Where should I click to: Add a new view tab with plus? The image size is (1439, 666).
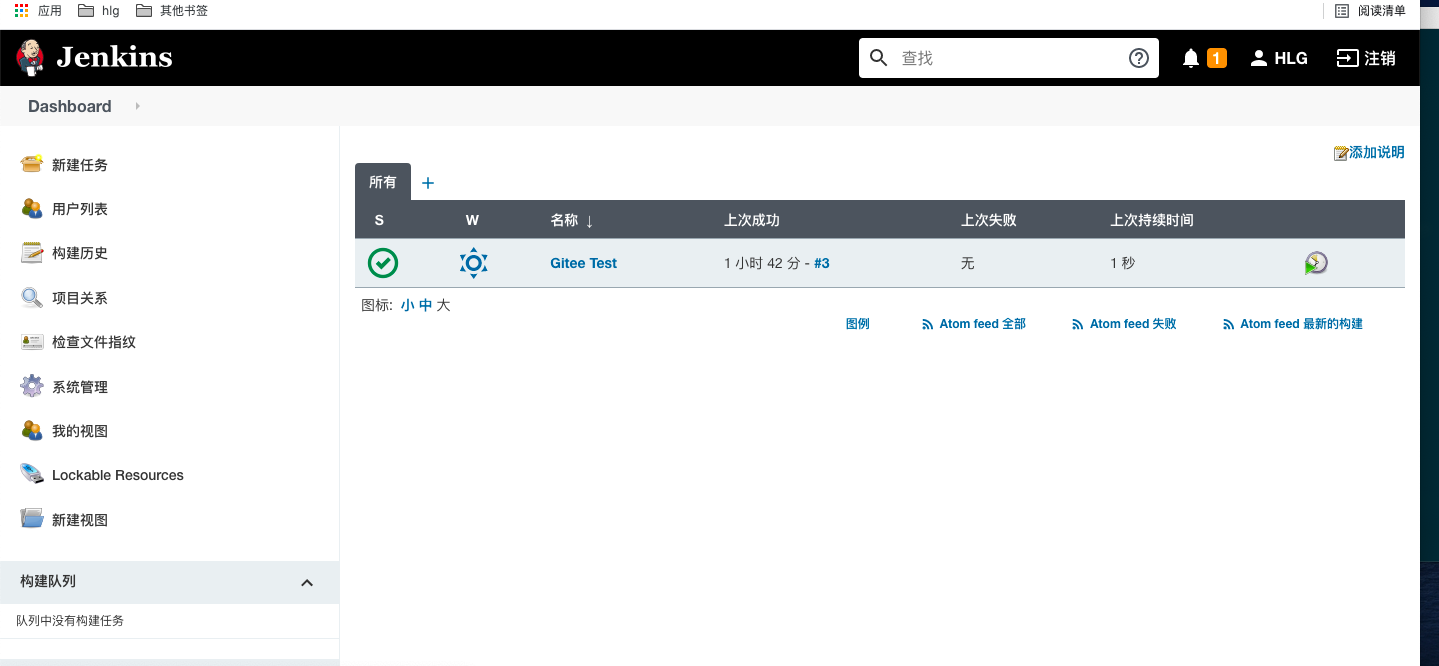click(x=428, y=183)
